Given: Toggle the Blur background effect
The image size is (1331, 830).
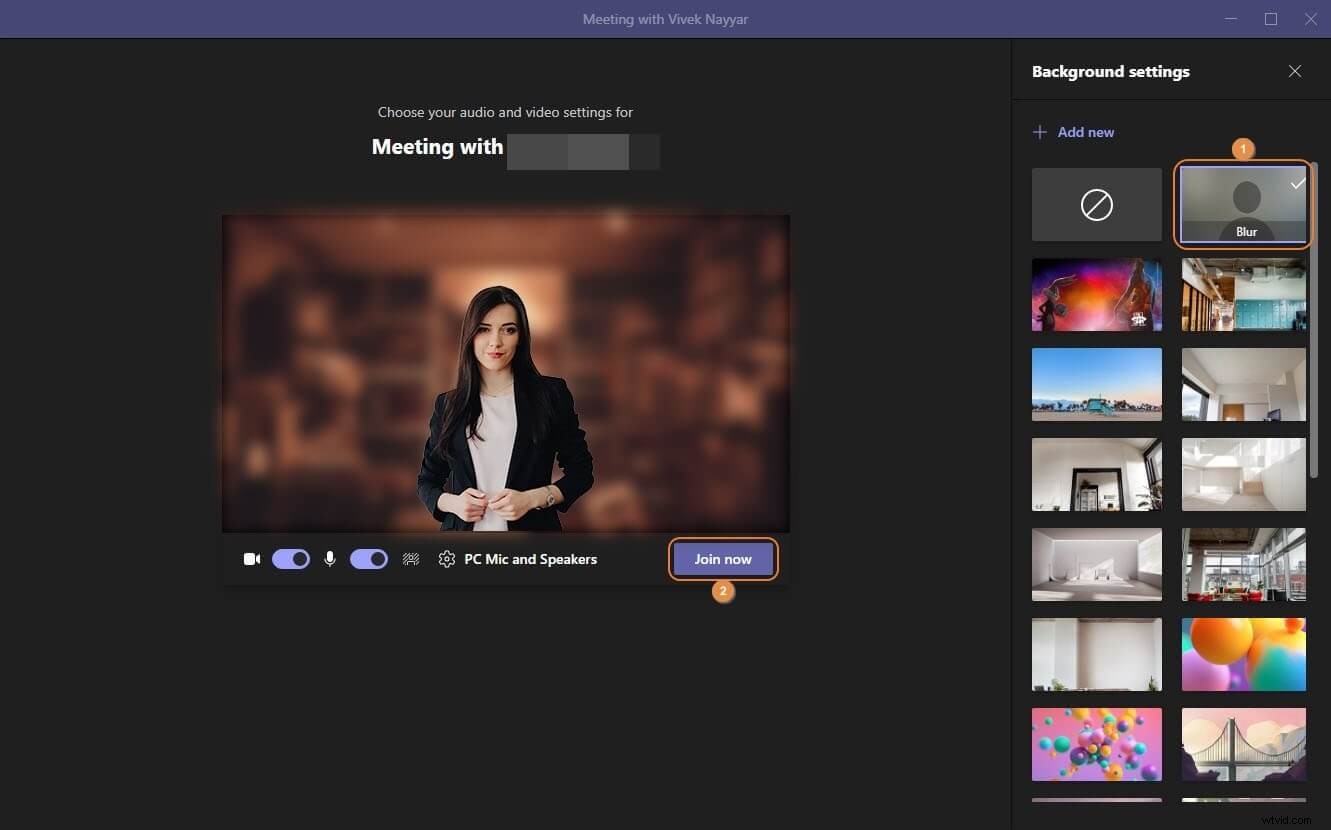Looking at the screenshot, I should (x=1243, y=205).
